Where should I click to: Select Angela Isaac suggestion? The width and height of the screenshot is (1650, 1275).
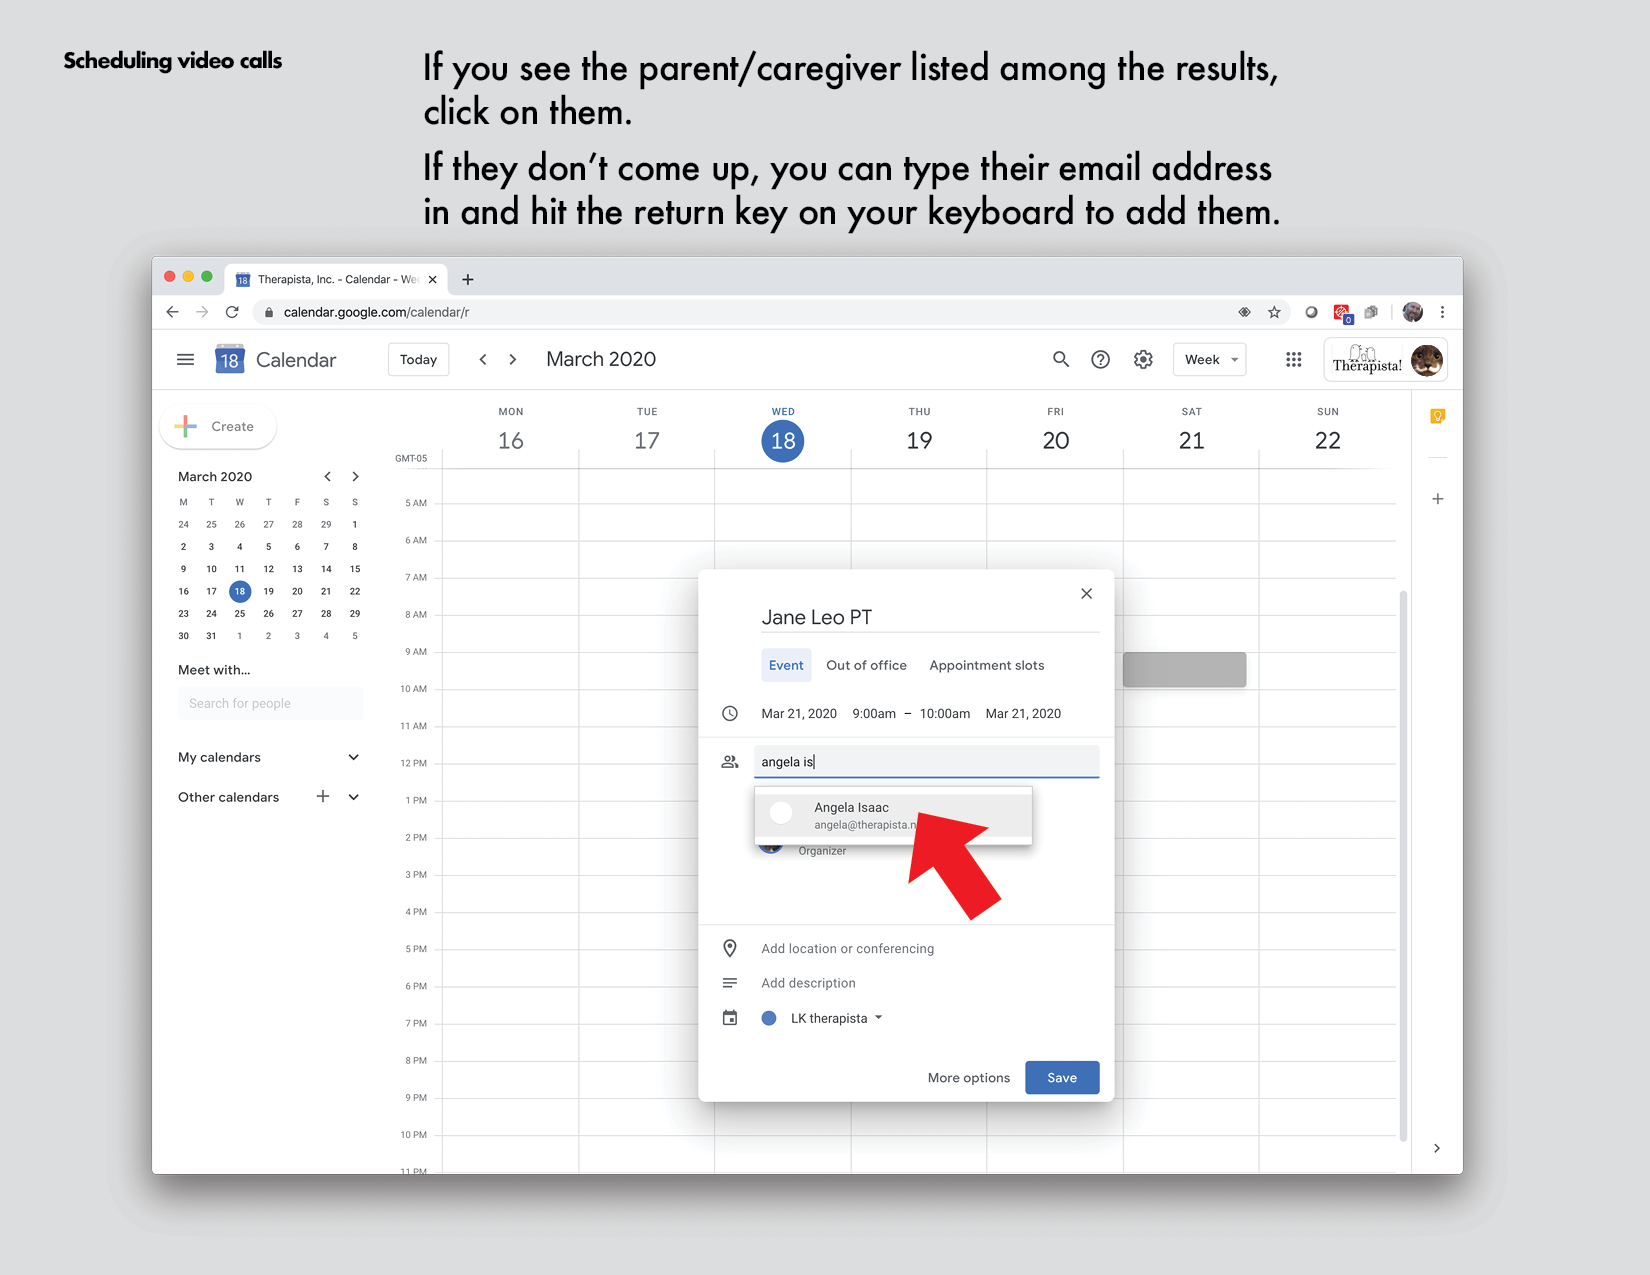point(893,815)
